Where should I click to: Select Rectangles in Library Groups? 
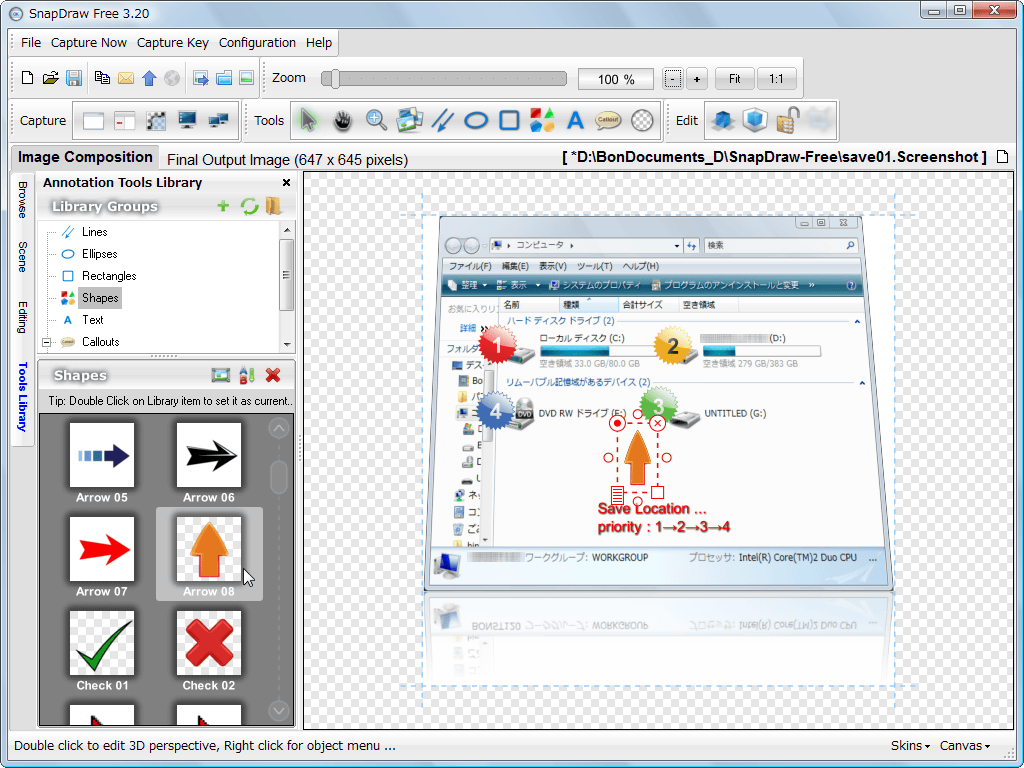[x=109, y=276]
